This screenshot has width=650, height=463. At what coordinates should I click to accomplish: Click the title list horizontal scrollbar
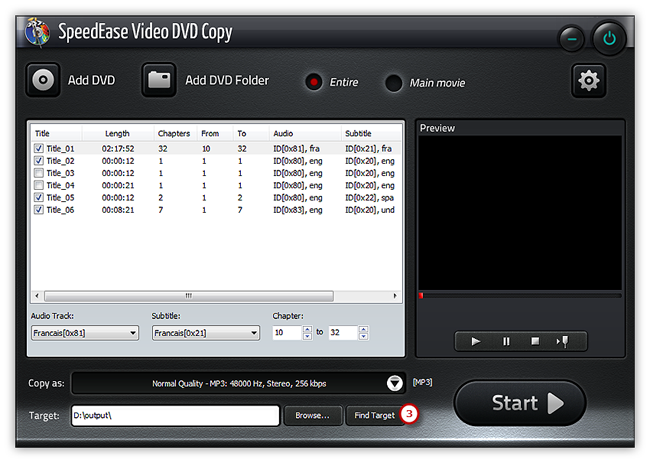[189, 296]
